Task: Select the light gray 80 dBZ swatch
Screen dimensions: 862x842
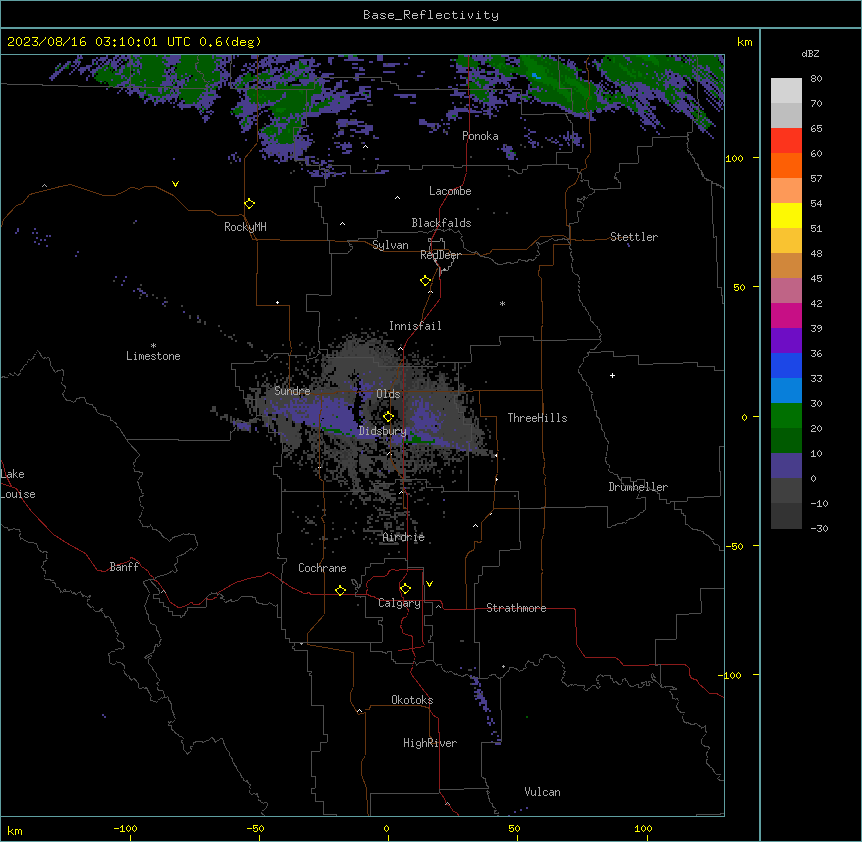Action: 786,91
